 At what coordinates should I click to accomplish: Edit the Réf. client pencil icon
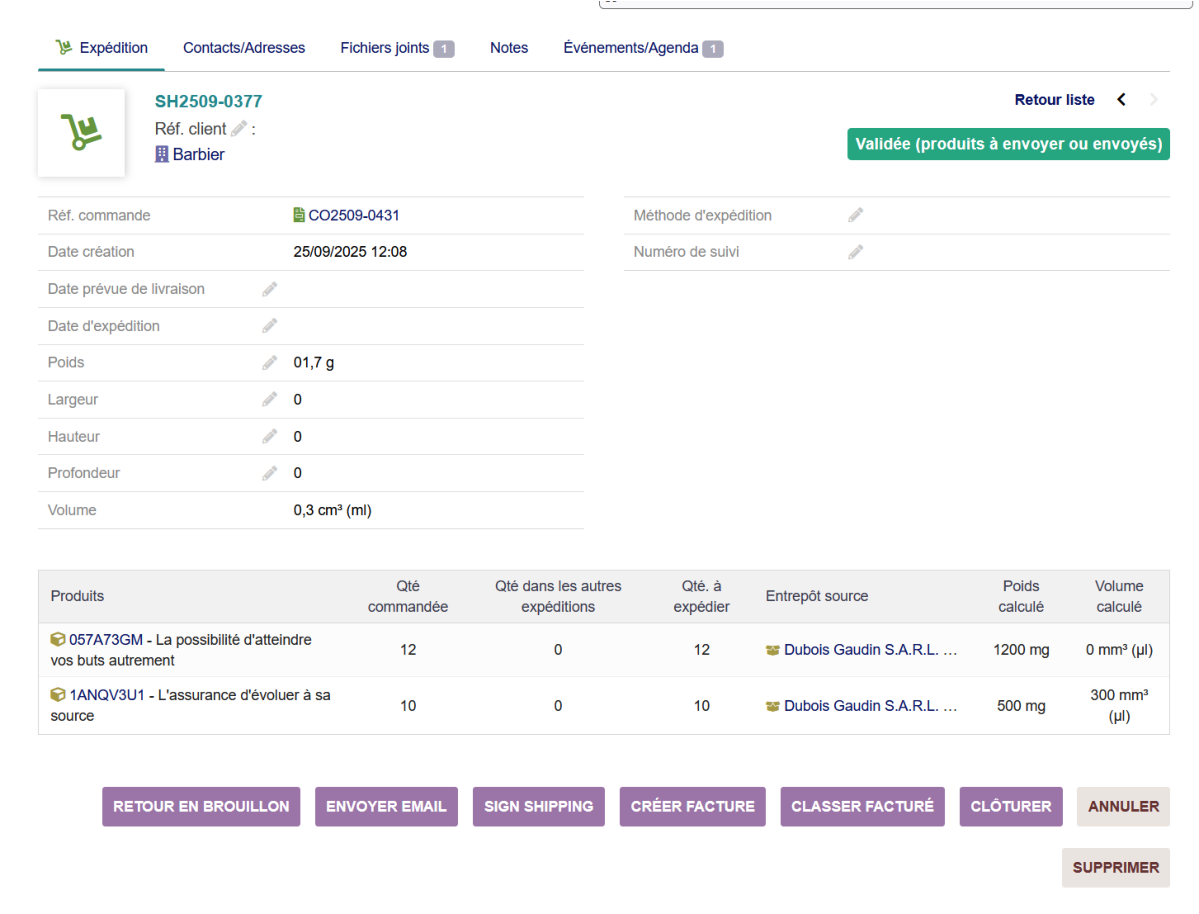(239, 128)
